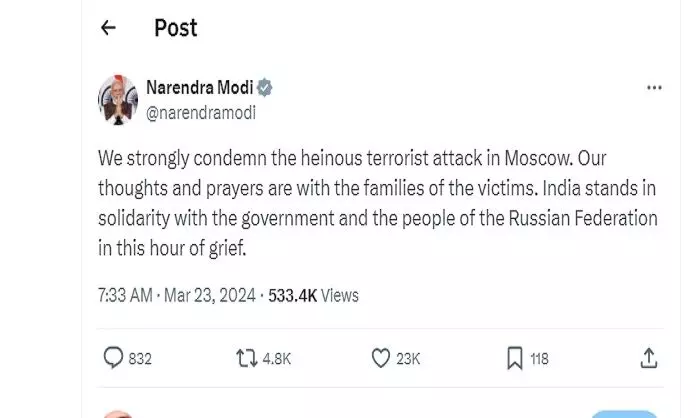Screen dimensions: 696x418
Task: Click the 832 replies count
Action: [139, 358]
